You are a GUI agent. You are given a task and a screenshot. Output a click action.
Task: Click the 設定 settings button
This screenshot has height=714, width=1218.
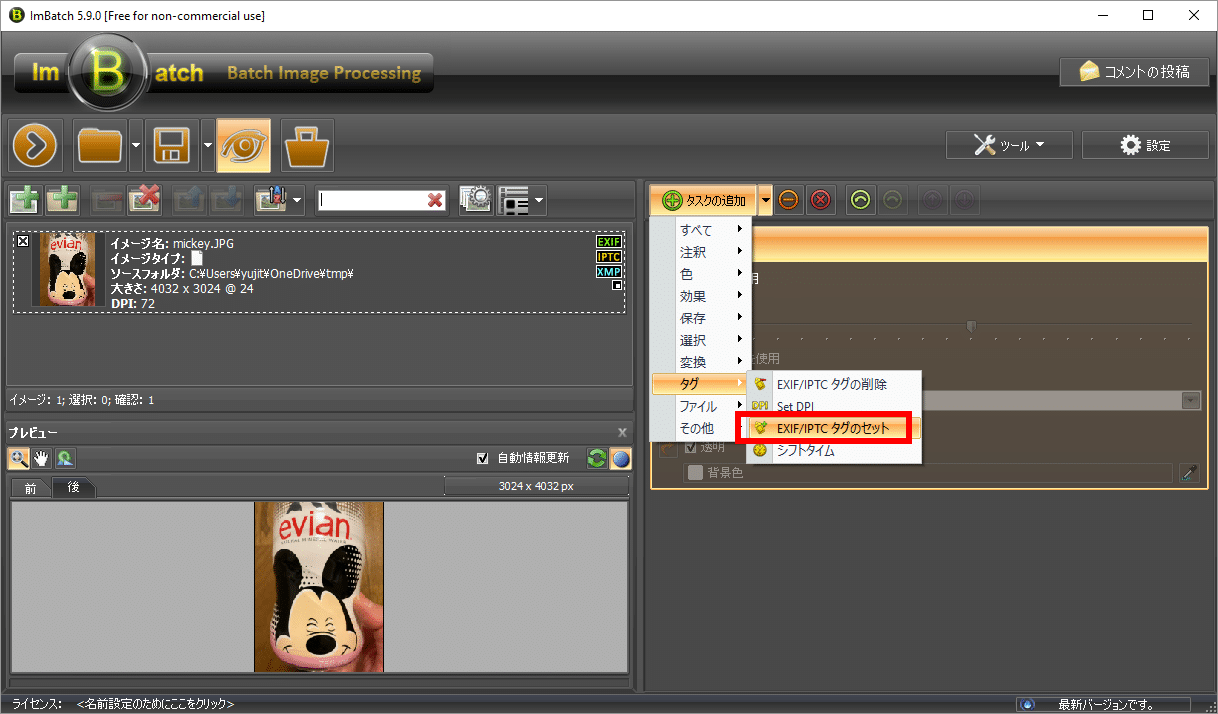pos(1145,145)
